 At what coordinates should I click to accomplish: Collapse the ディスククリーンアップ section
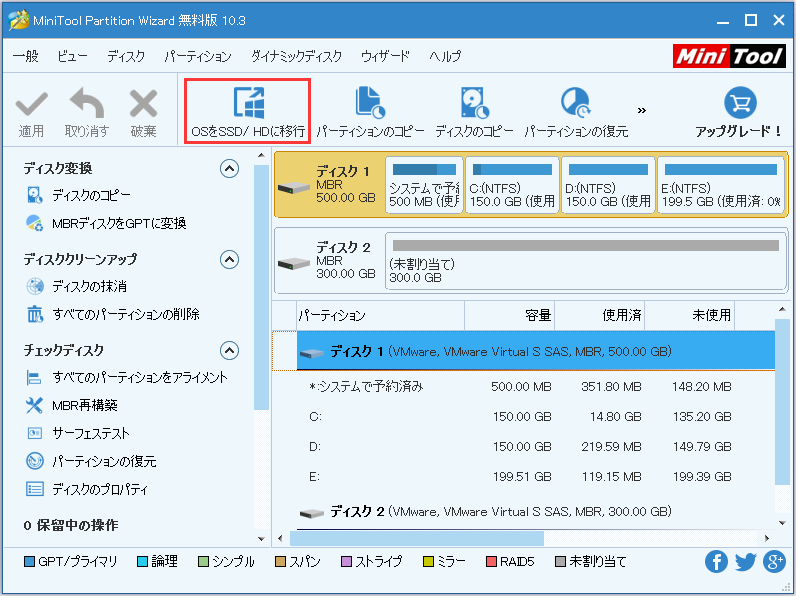pyautogui.click(x=229, y=259)
